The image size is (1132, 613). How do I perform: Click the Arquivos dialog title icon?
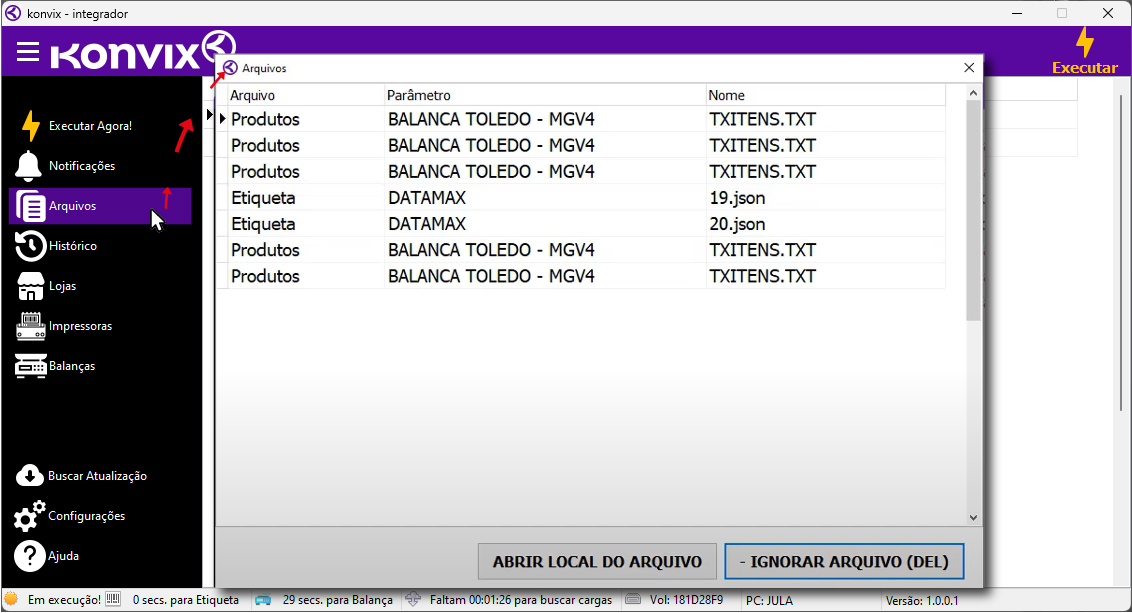tap(230, 68)
